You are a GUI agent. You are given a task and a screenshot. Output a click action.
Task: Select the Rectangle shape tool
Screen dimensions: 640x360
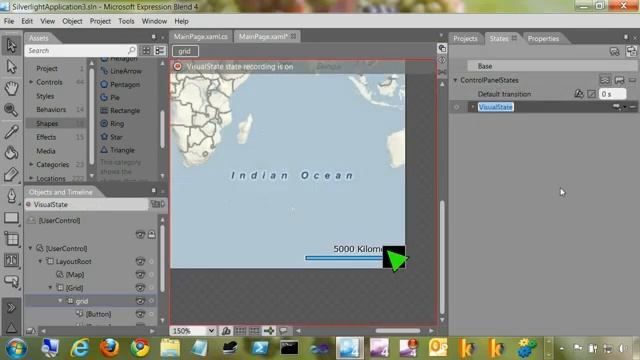click(11, 218)
